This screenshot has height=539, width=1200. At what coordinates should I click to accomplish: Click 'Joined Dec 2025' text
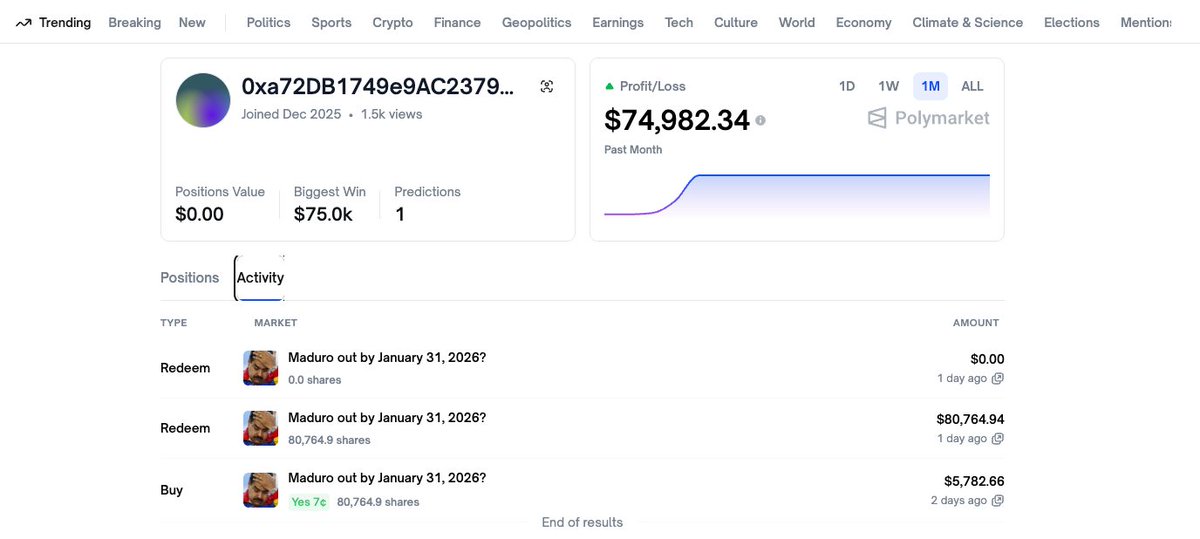pyautogui.click(x=291, y=114)
